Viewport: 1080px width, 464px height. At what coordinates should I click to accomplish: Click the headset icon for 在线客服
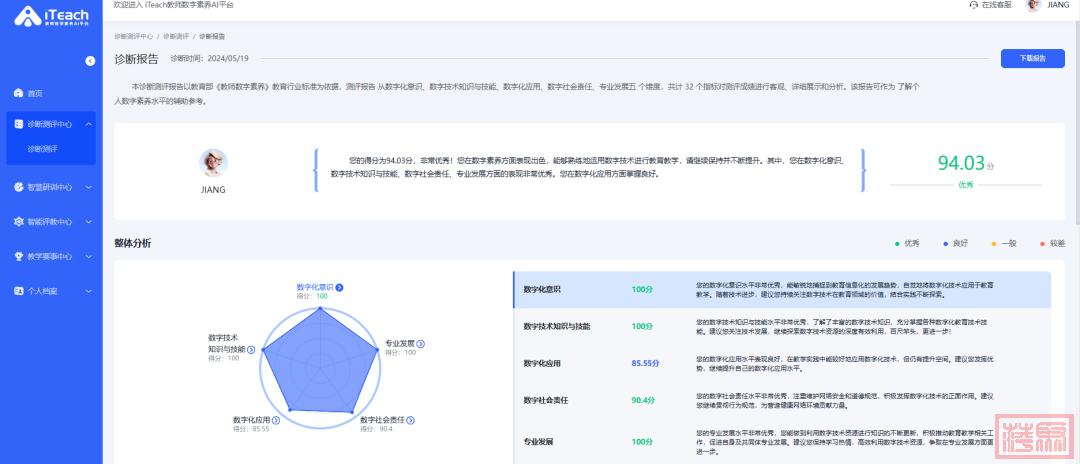(x=973, y=5)
